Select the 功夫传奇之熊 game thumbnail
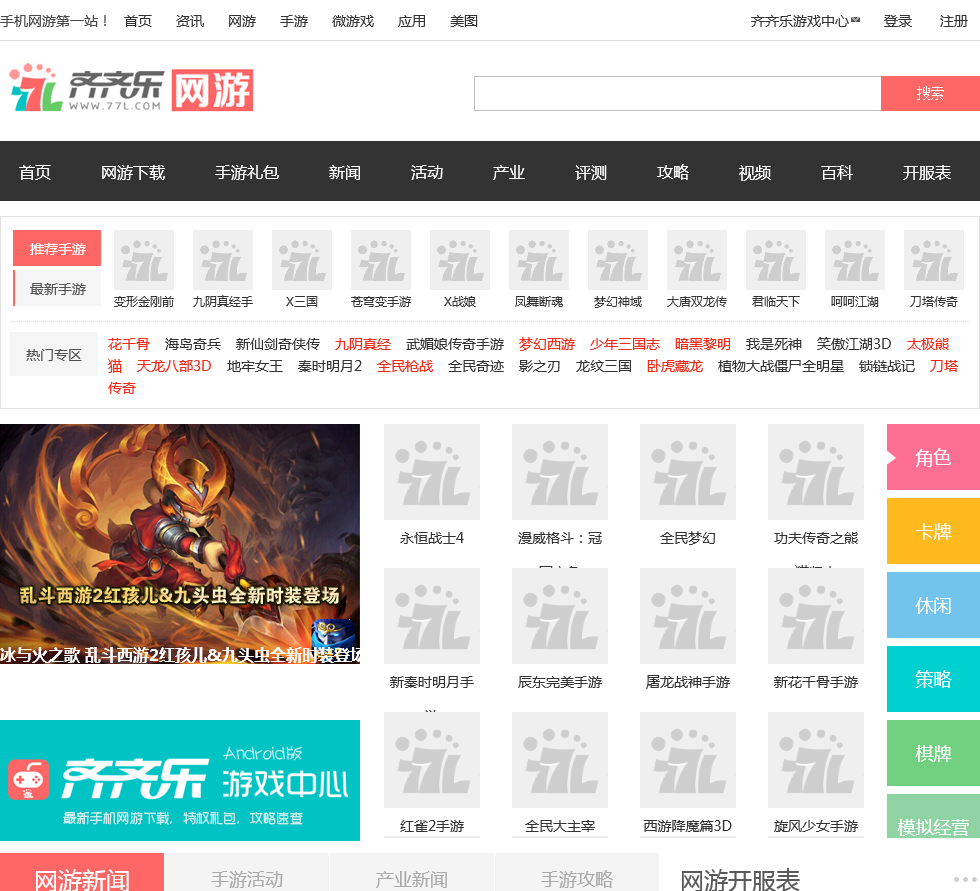Image resolution: width=980 pixels, height=891 pixels. [816, 472]
